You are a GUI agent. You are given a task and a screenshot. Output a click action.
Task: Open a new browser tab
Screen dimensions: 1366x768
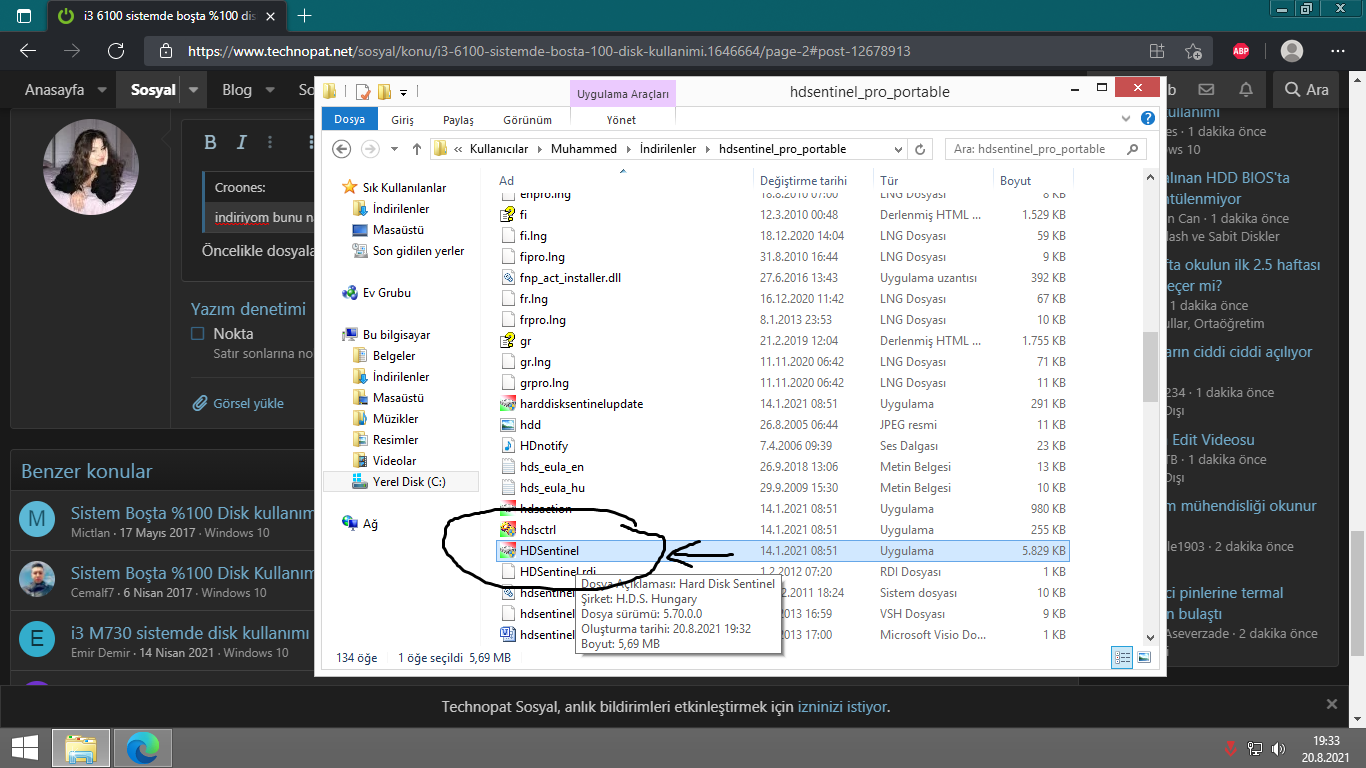tap(304, 16)
